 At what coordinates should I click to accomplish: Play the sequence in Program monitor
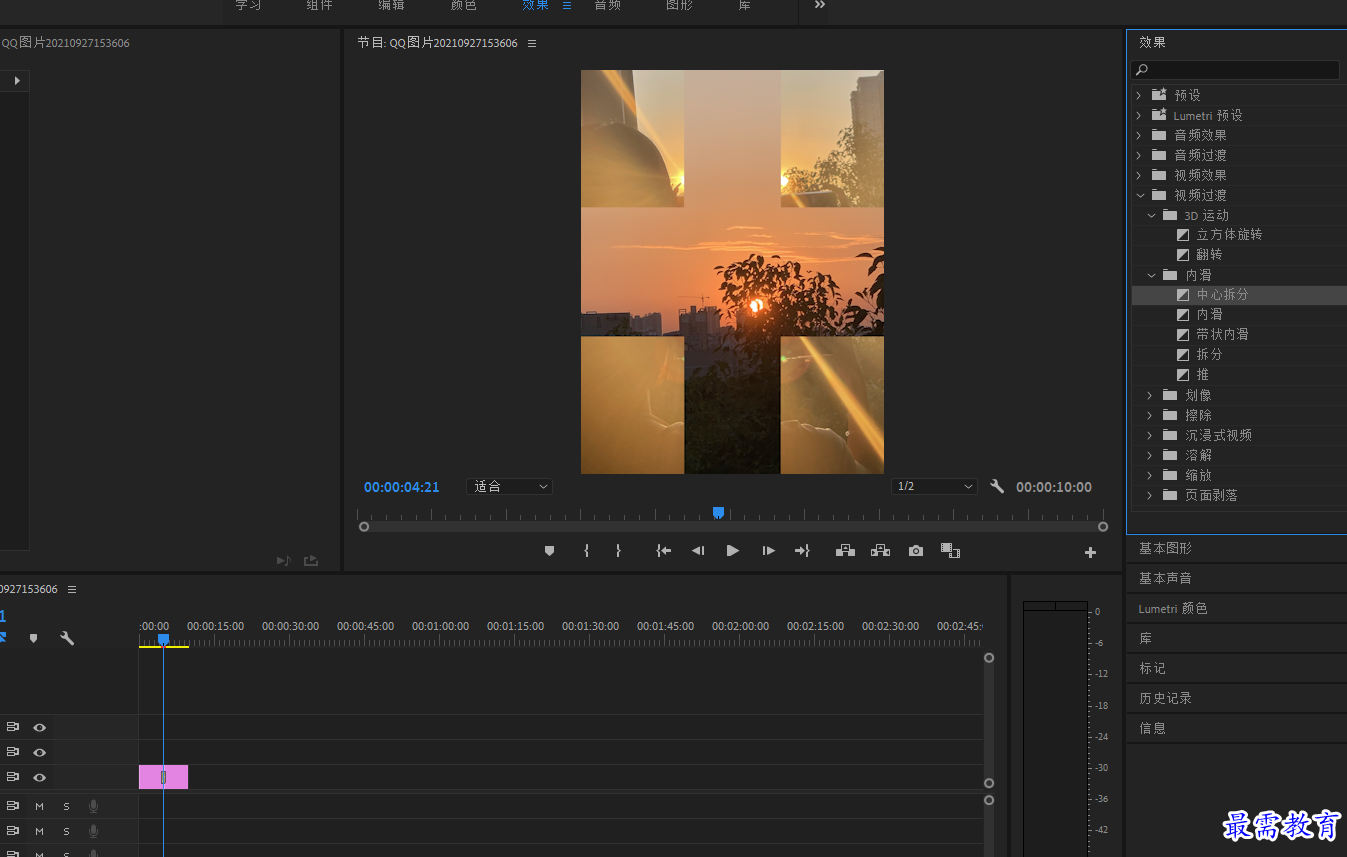click(x=733, y=551)
